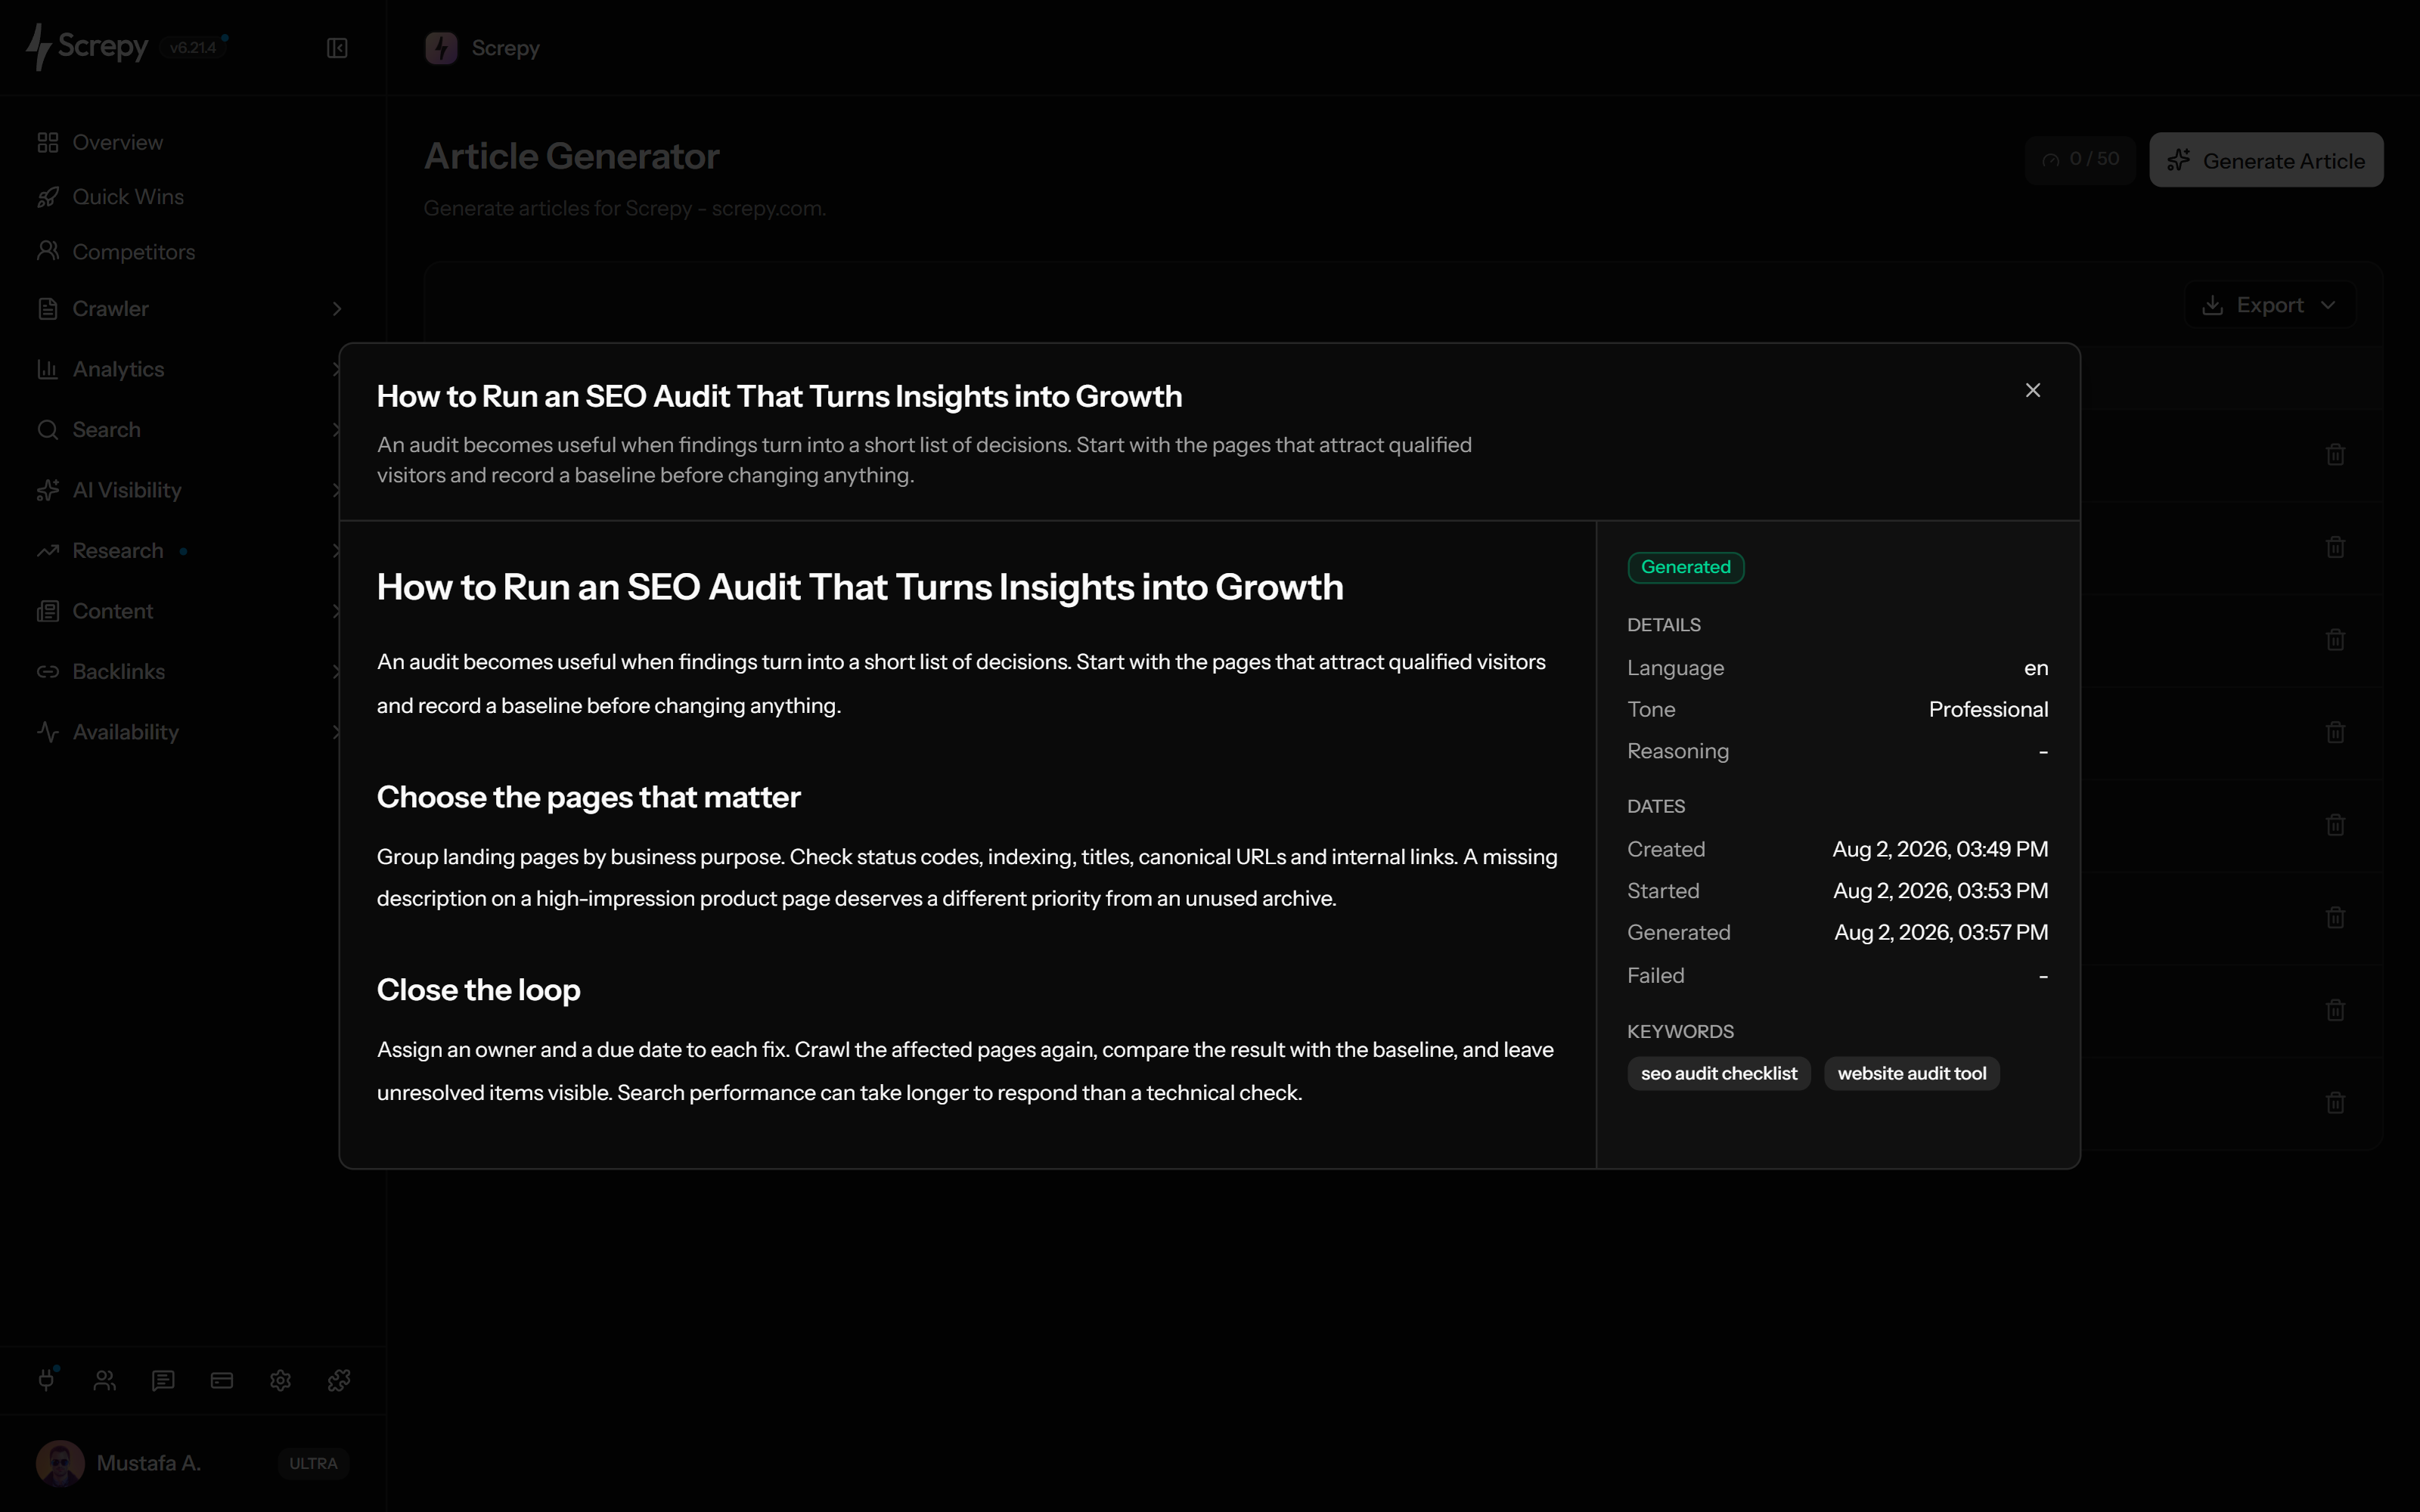Image resolution: width=2420 pixels, height=1512 pixels.
Task: Open Quick Wins rocket icon
Action: [48, 197]
